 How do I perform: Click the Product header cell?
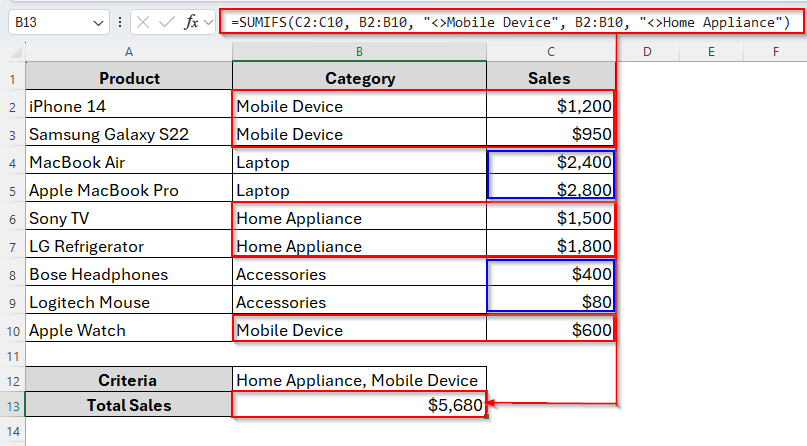click(129, 78)
